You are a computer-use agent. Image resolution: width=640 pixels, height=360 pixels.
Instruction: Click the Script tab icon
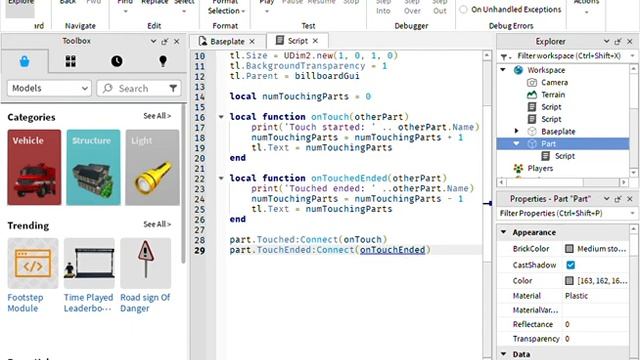[280, 40]
